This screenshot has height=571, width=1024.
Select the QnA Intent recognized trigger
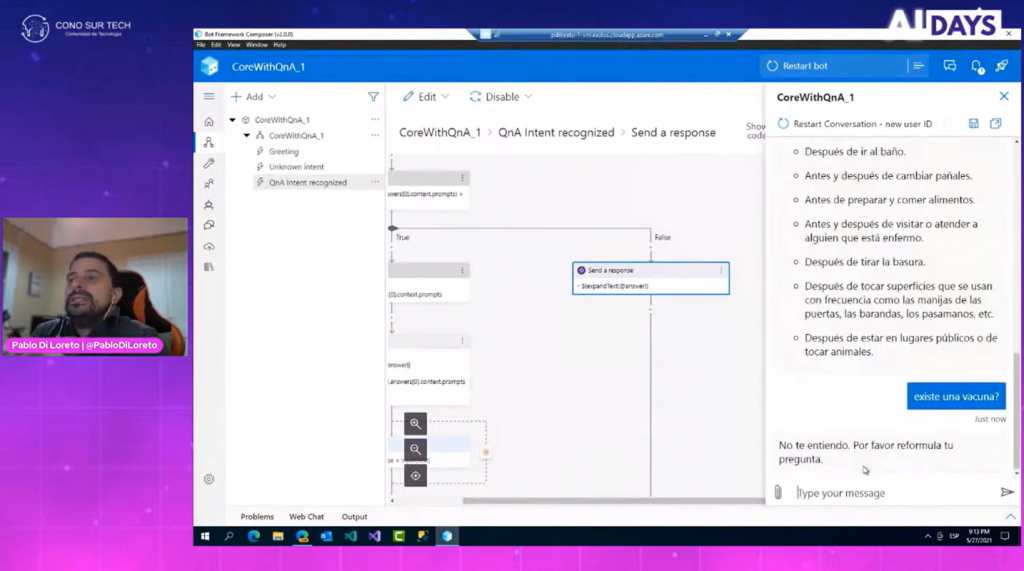[x=308, y=182]
